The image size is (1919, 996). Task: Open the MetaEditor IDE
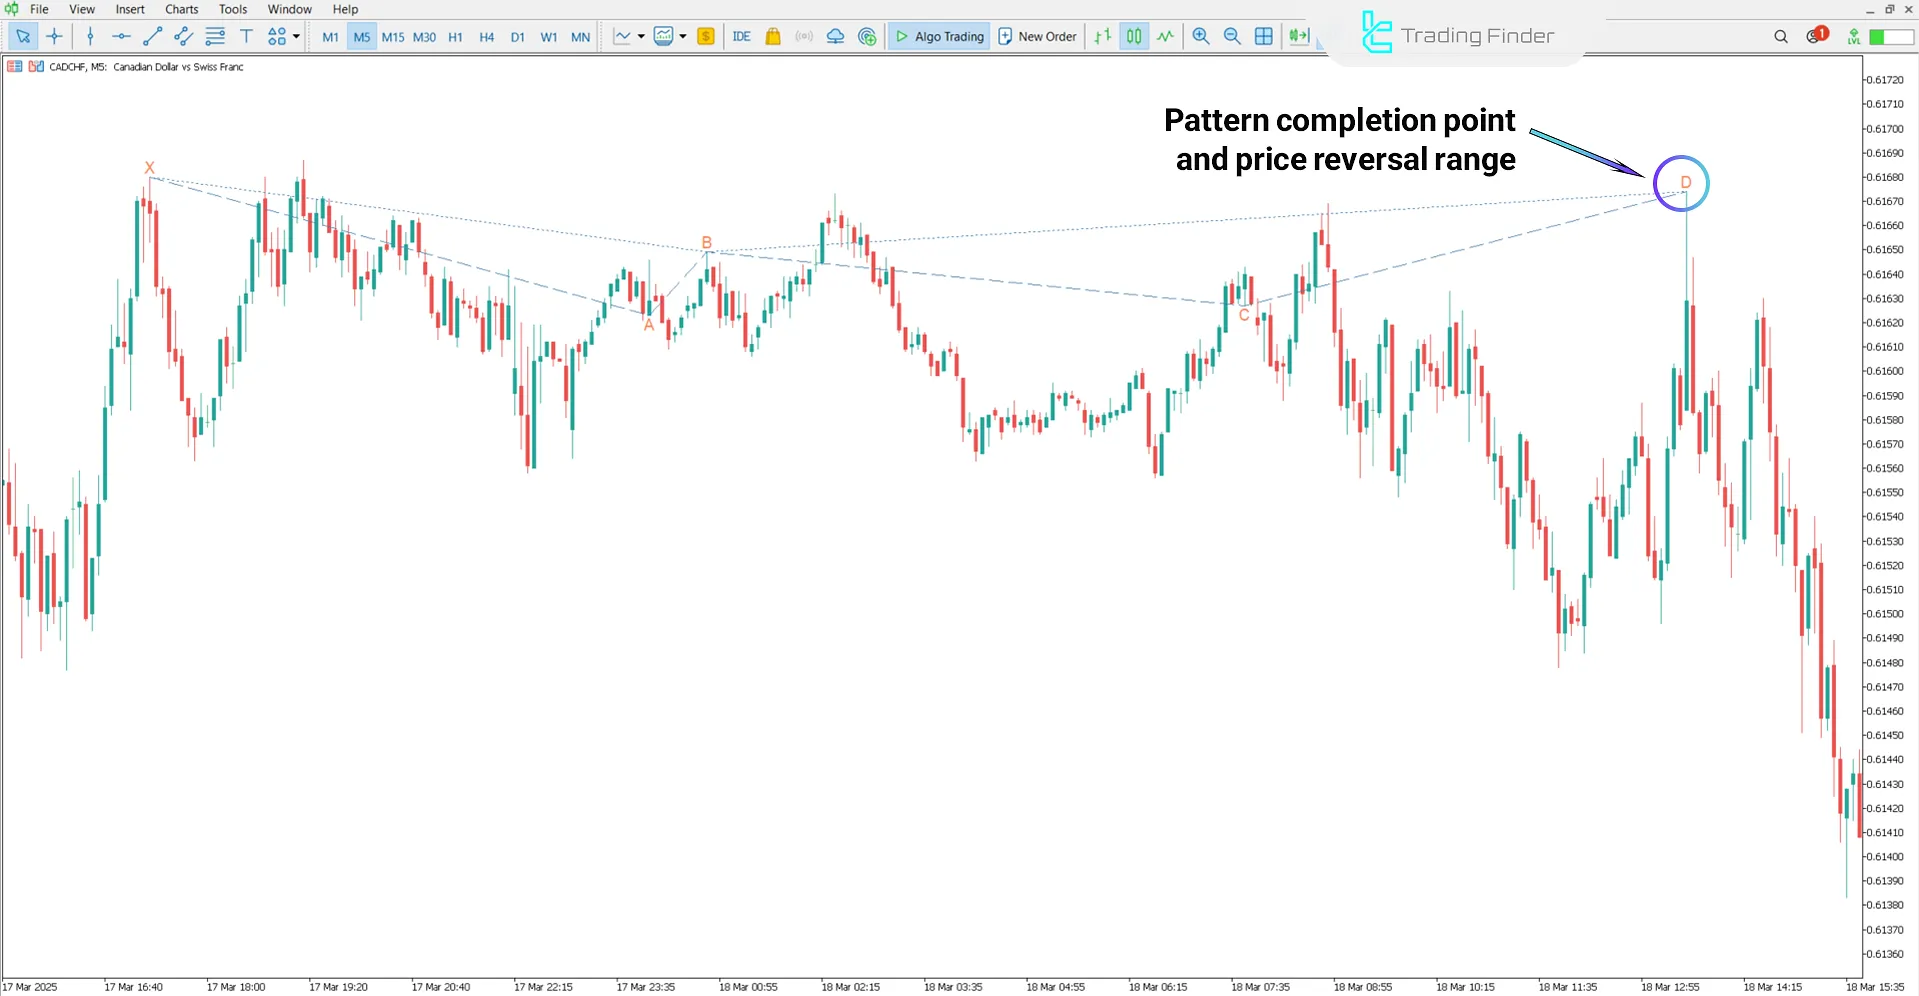click(x=741, y=36)
